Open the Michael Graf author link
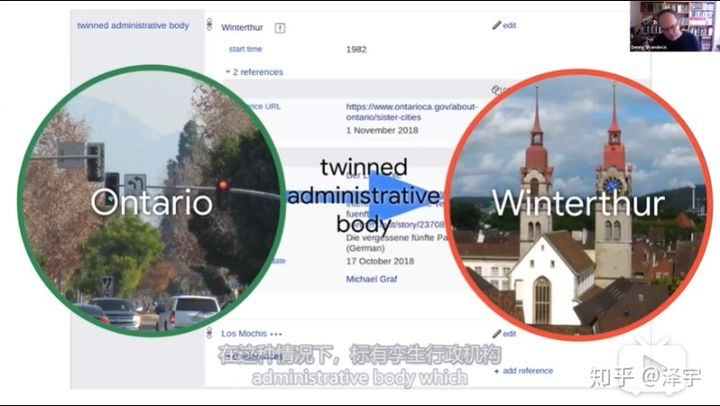The height and width of the screenshot is (406, 720). (x=371, y=279)
